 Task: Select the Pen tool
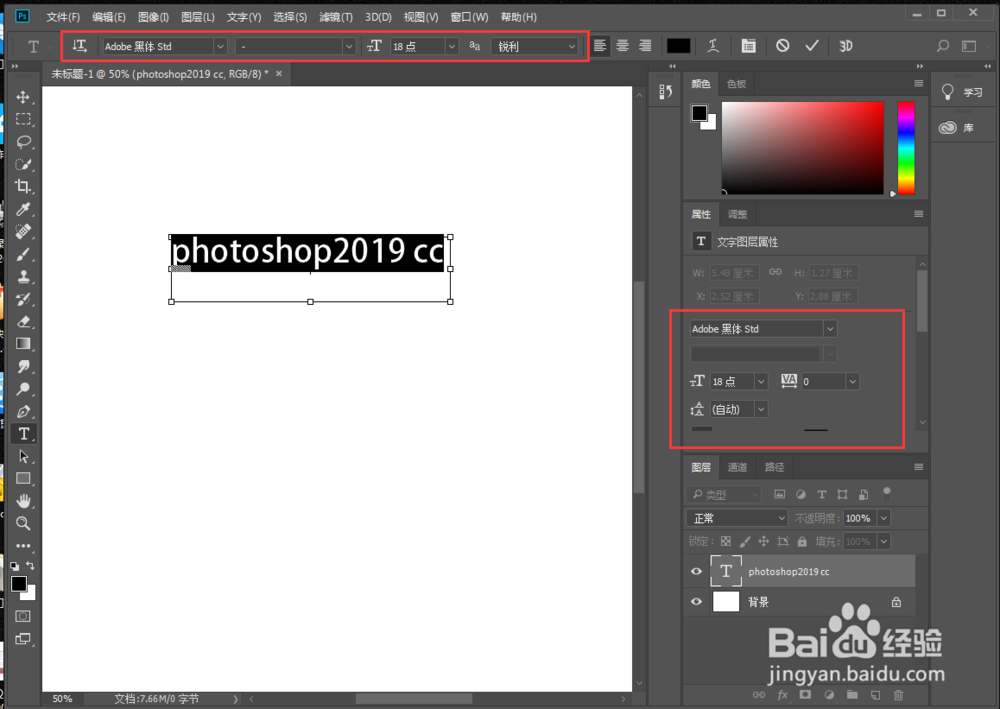click(x=23, y=411)
